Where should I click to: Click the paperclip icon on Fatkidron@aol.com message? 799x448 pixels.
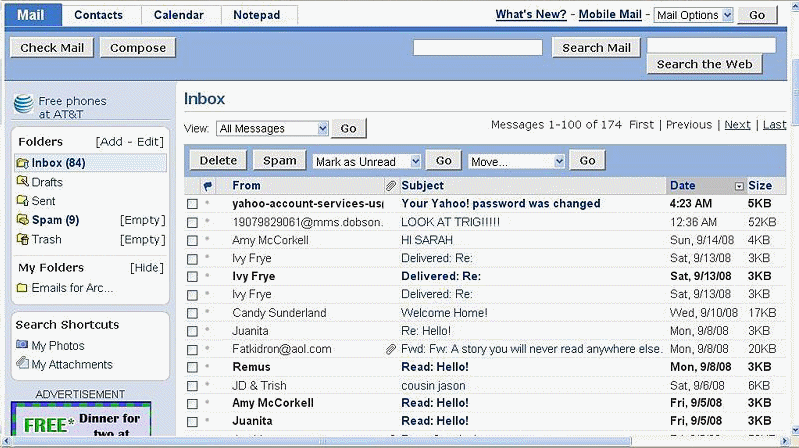(x=390, y=349)
